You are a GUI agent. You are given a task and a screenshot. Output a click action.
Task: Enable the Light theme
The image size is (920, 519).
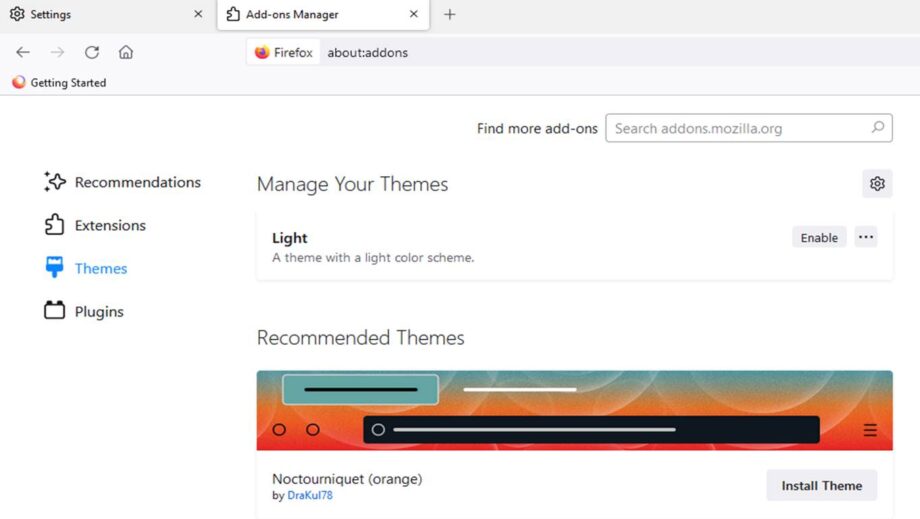(819, 238)
